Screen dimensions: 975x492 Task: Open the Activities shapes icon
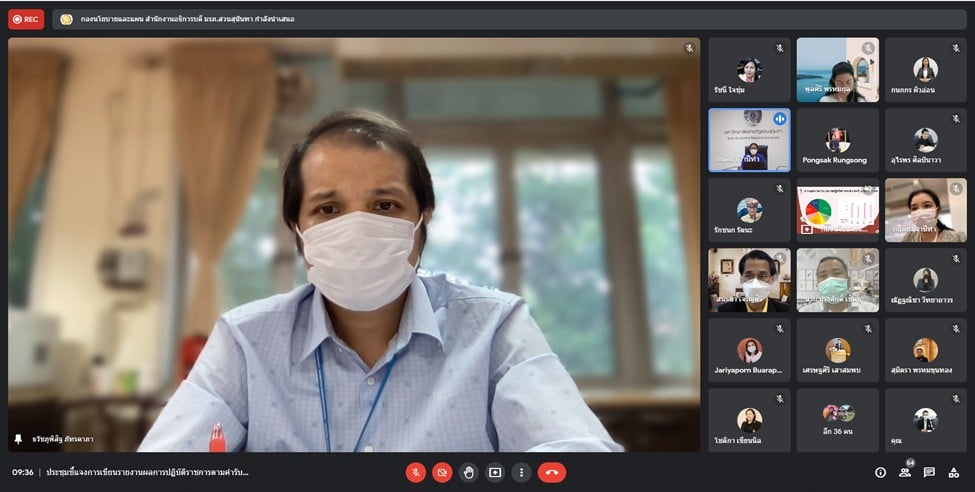tap(954, 472)
